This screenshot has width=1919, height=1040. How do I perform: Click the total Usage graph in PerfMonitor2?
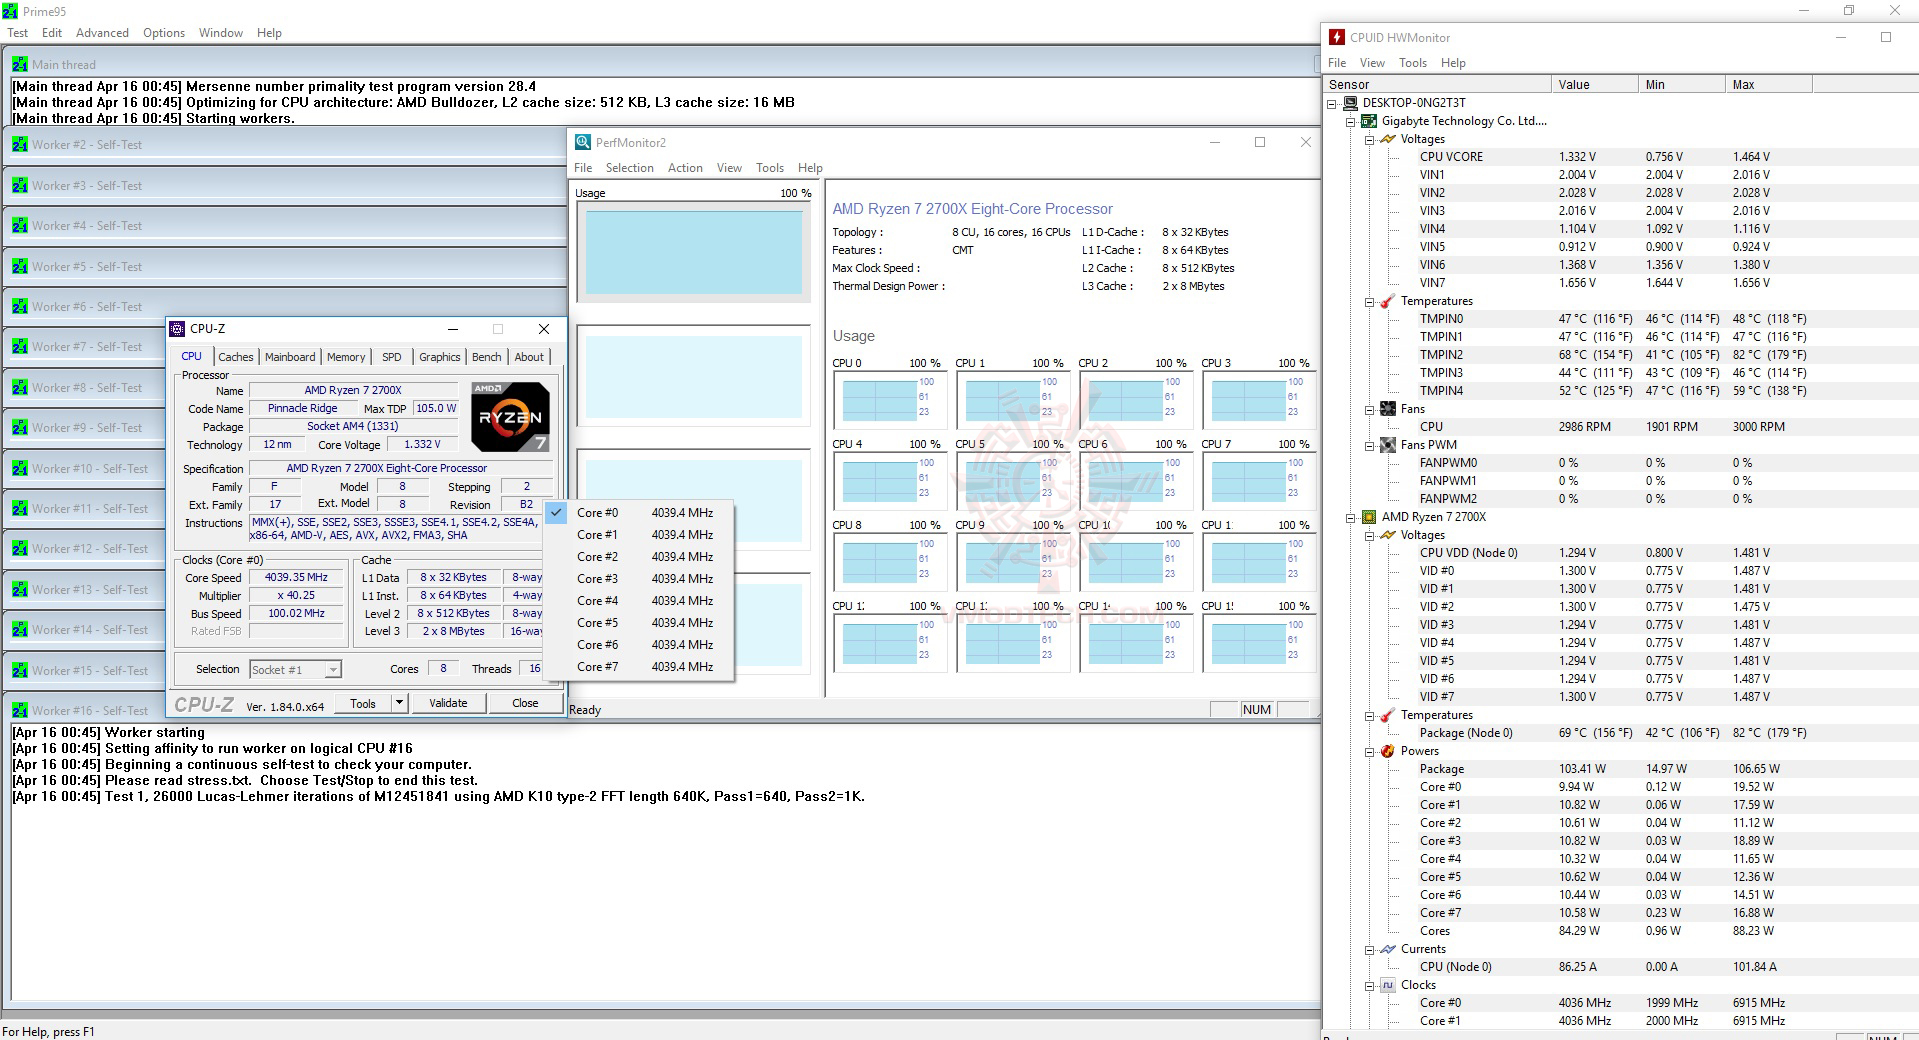(x=694, y=252)
